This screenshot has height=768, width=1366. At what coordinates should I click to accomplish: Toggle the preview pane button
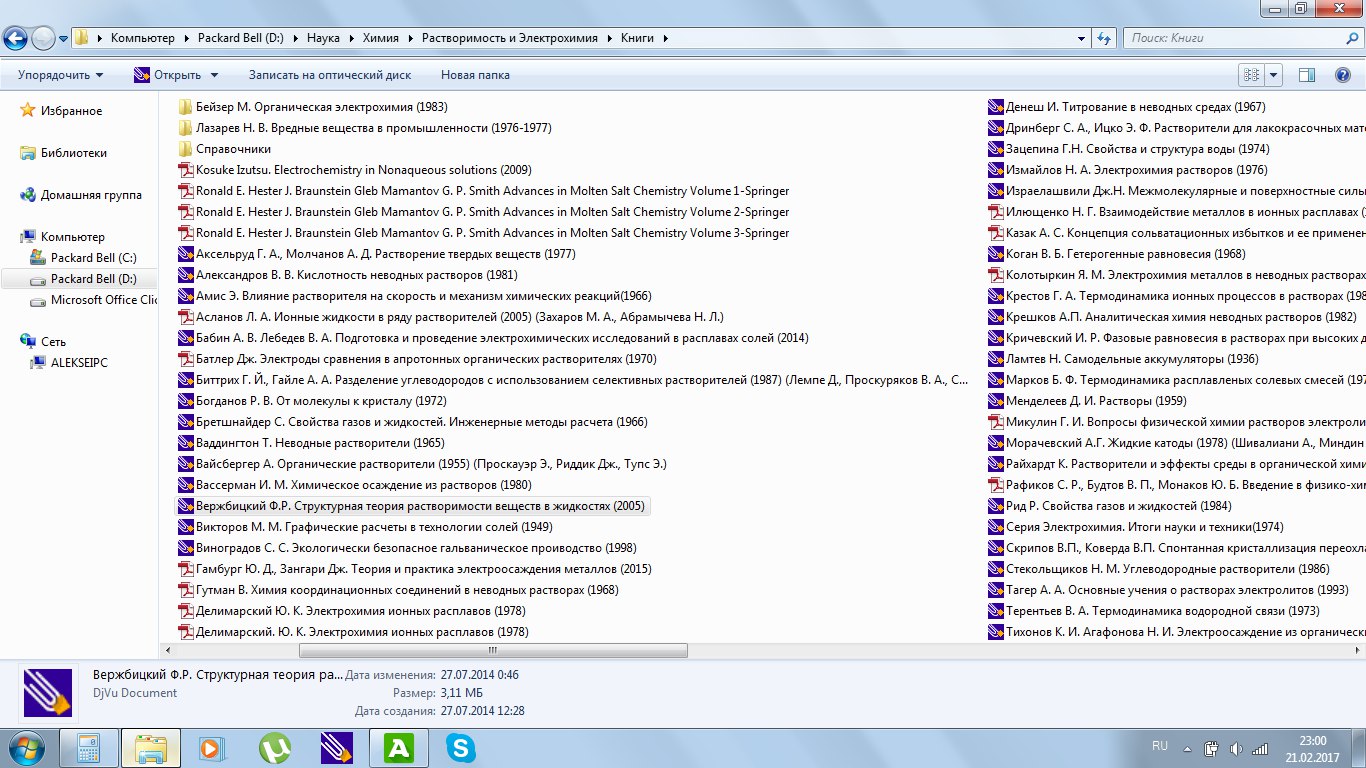click(x=1306, y=75)
